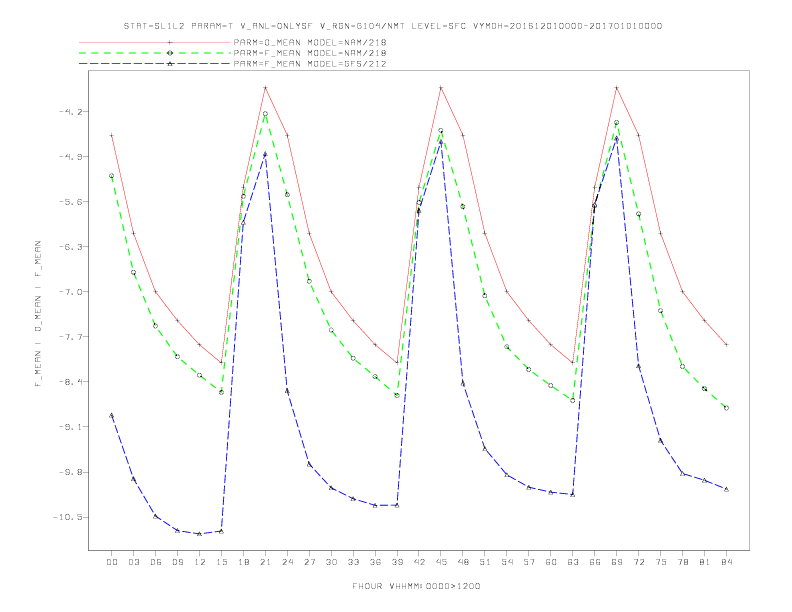The height and width of the screenshot is (612, 792).
Task: Click x-axis forecast hour label 42
Action: (x=419, y=562)
